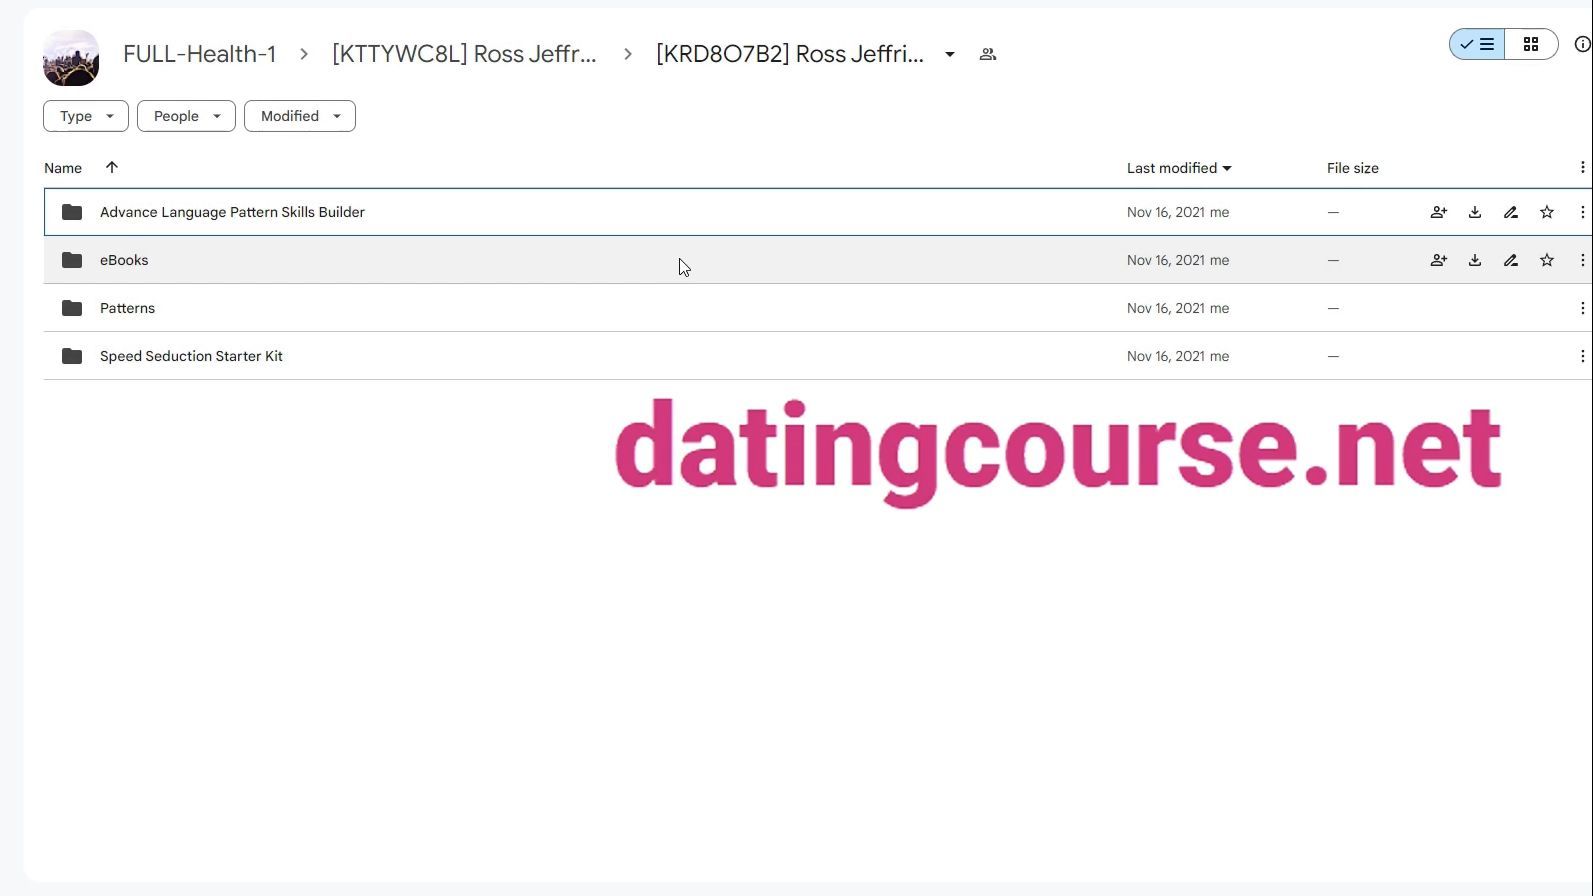Share the eBooks folder
Viewport: 1593px width, 896px height.
pyautogui.click(x=1439, y=260)
